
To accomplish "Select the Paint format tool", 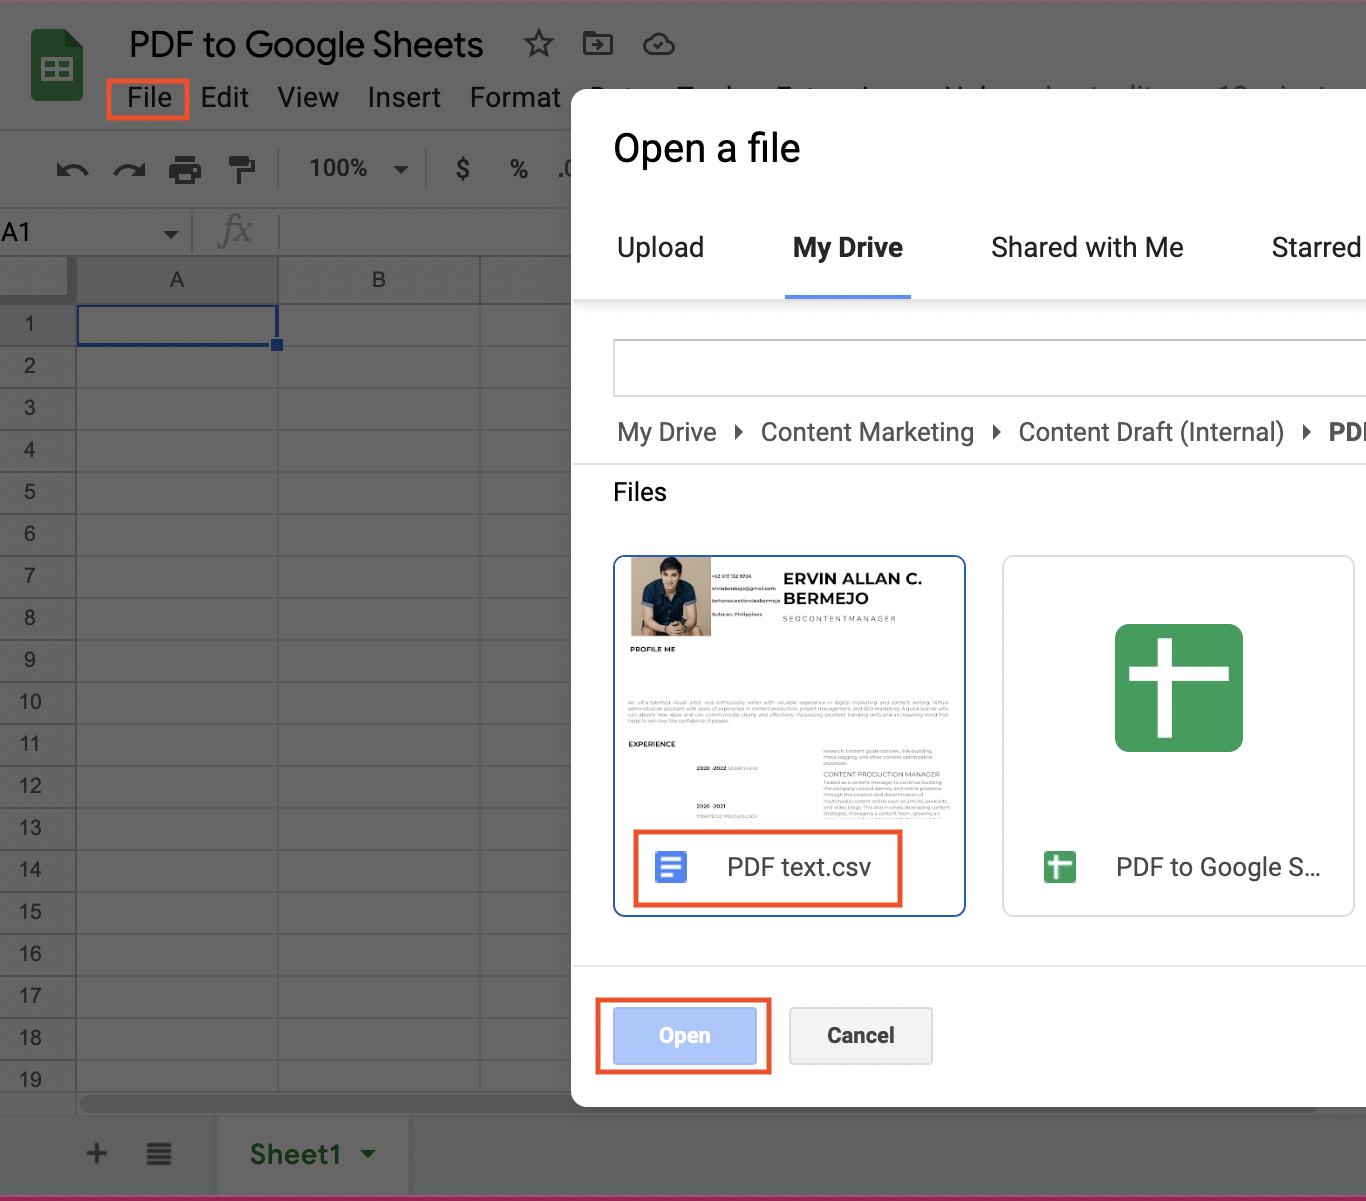I will pos(242,168).
